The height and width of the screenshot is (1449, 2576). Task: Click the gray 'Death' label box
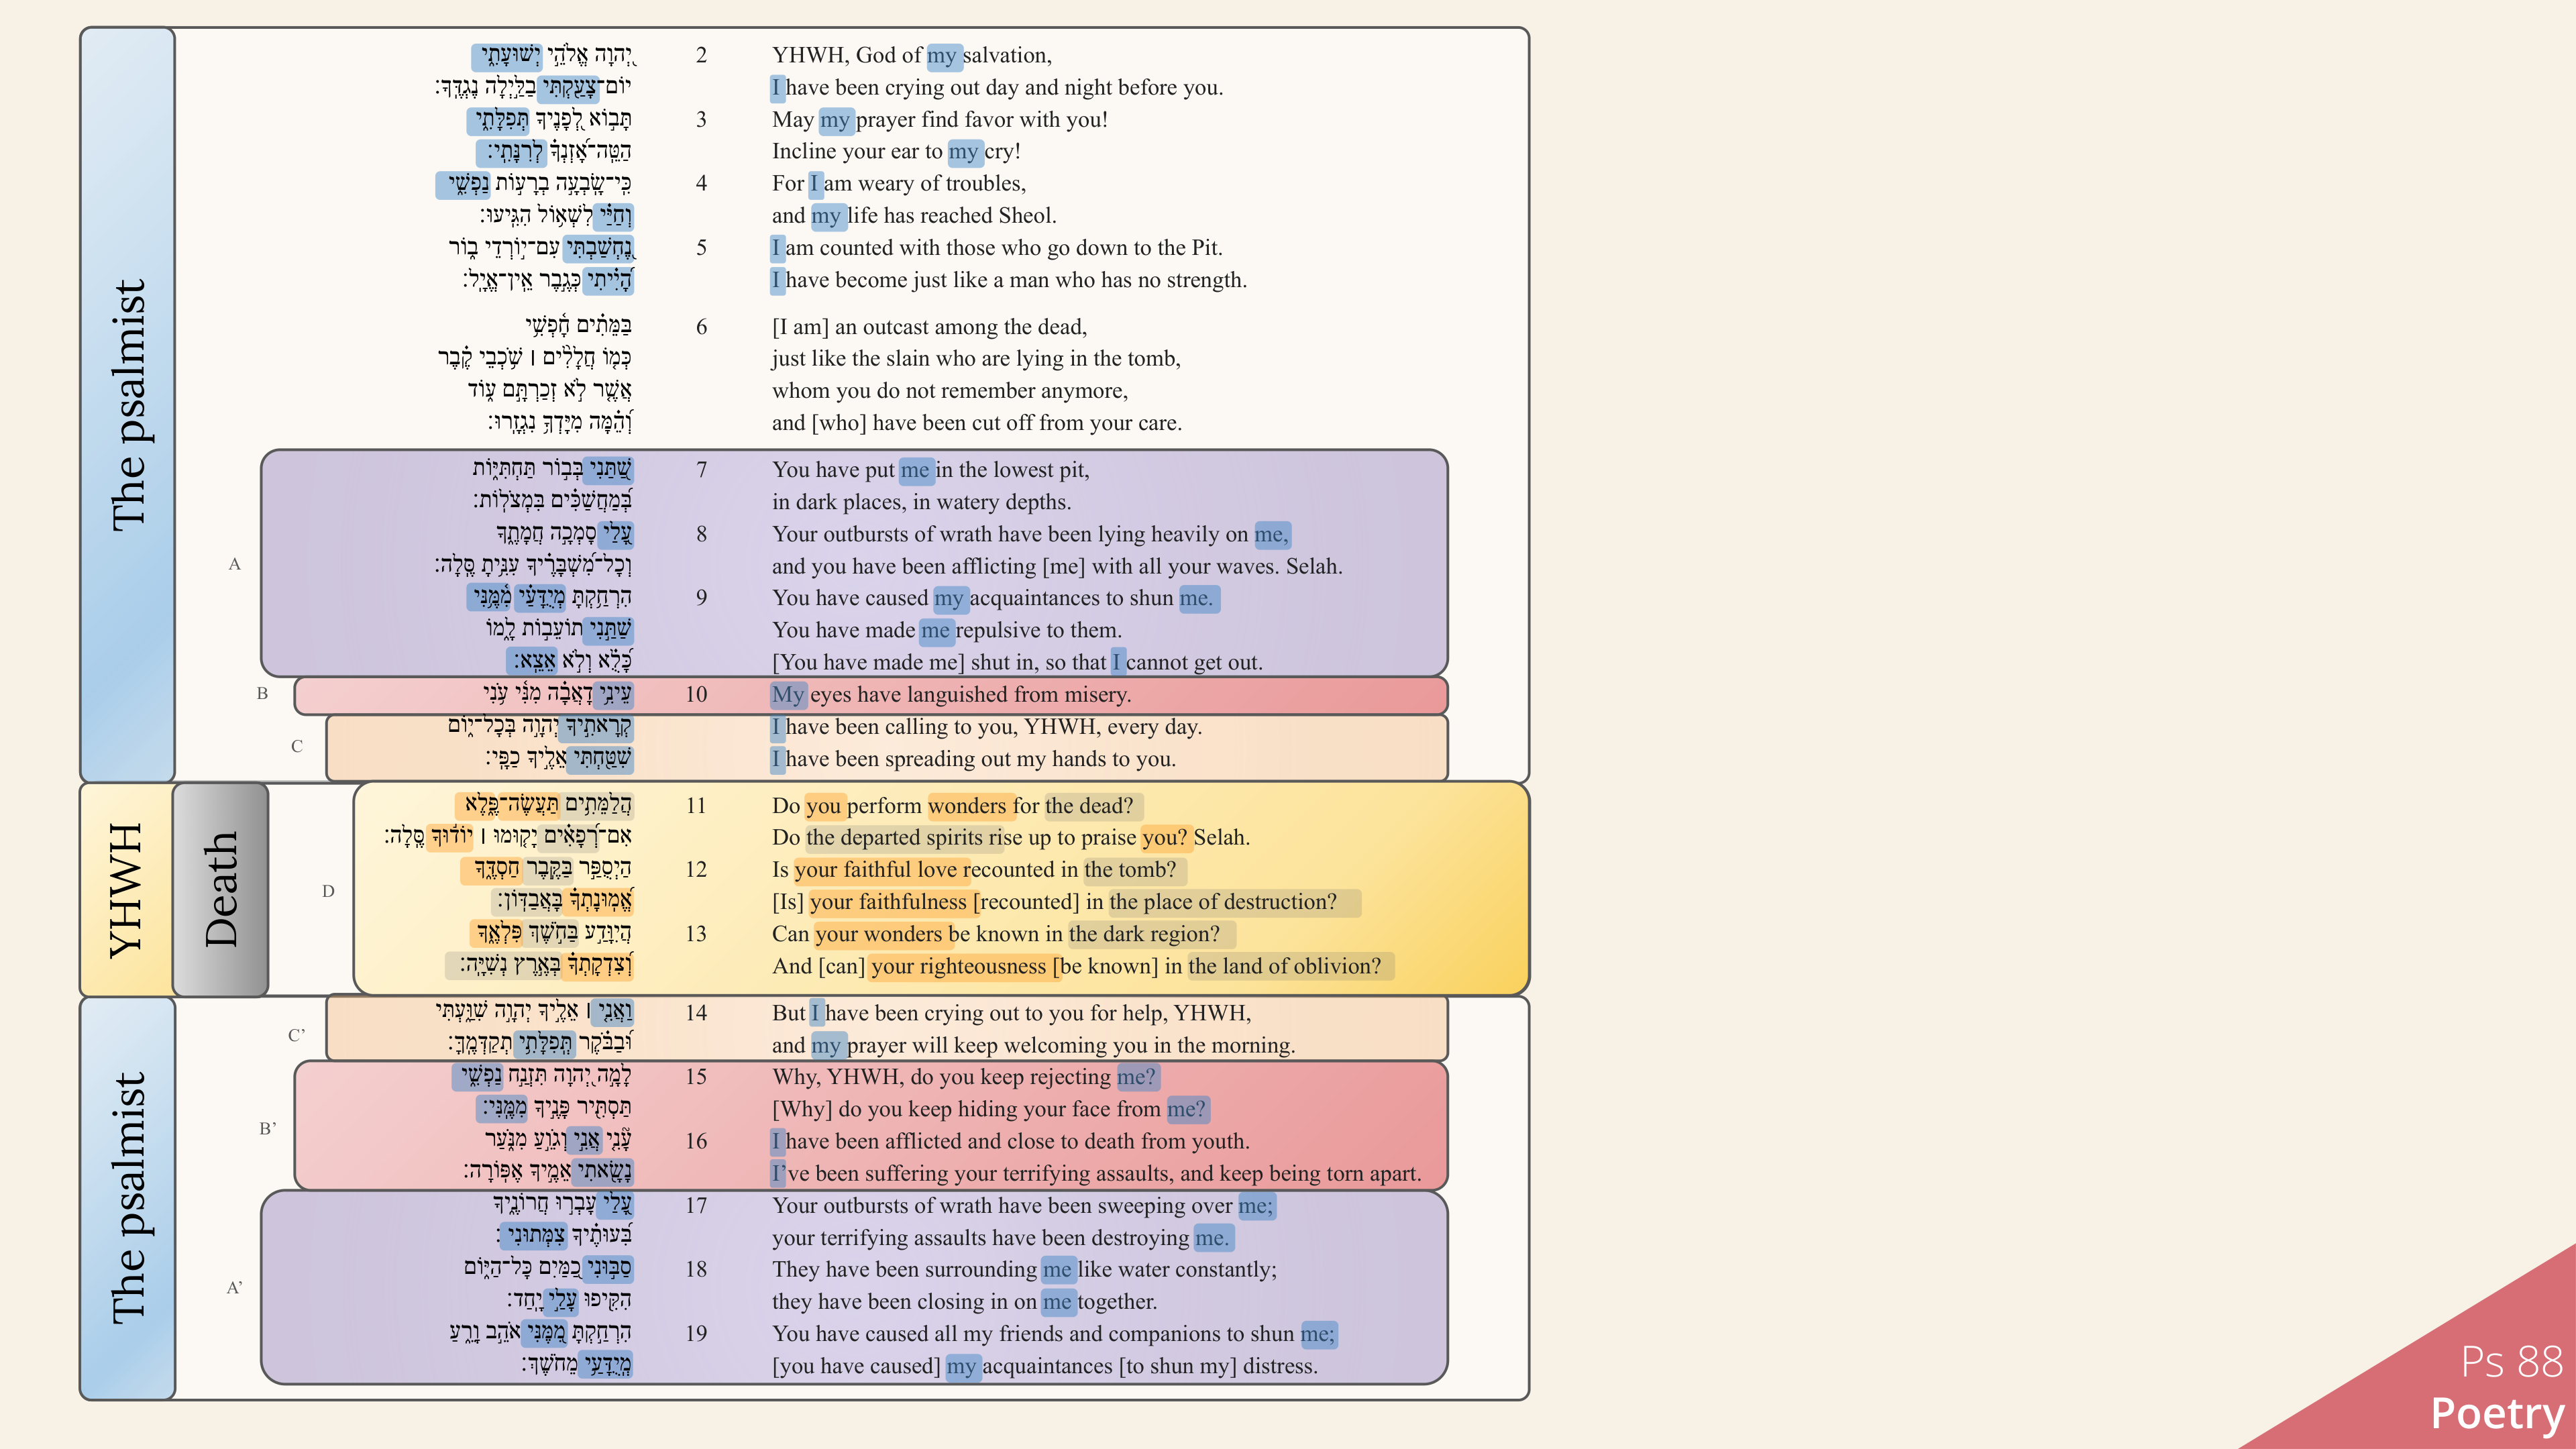[x=221, y=889]
